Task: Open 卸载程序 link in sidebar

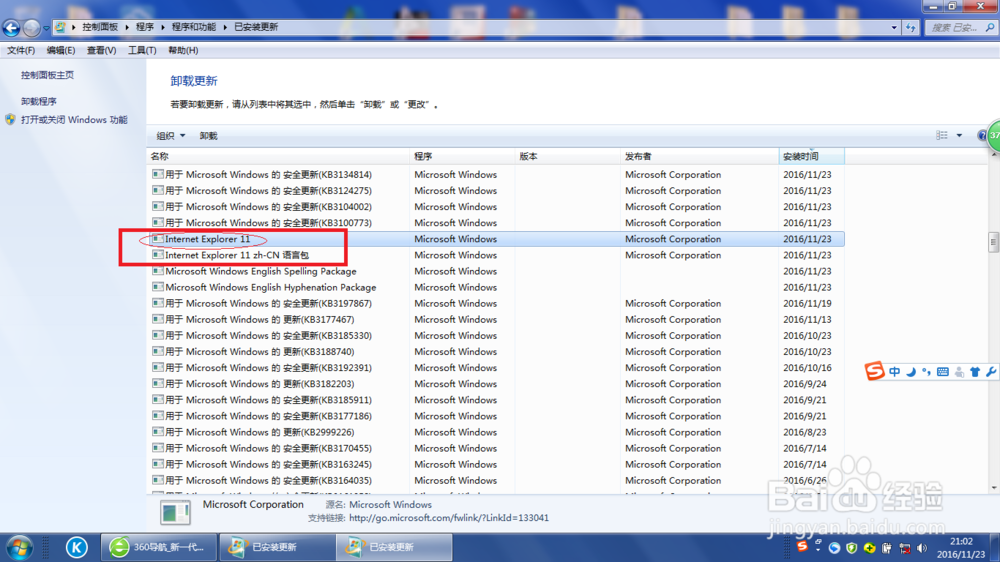Action: tap(38, 101)
